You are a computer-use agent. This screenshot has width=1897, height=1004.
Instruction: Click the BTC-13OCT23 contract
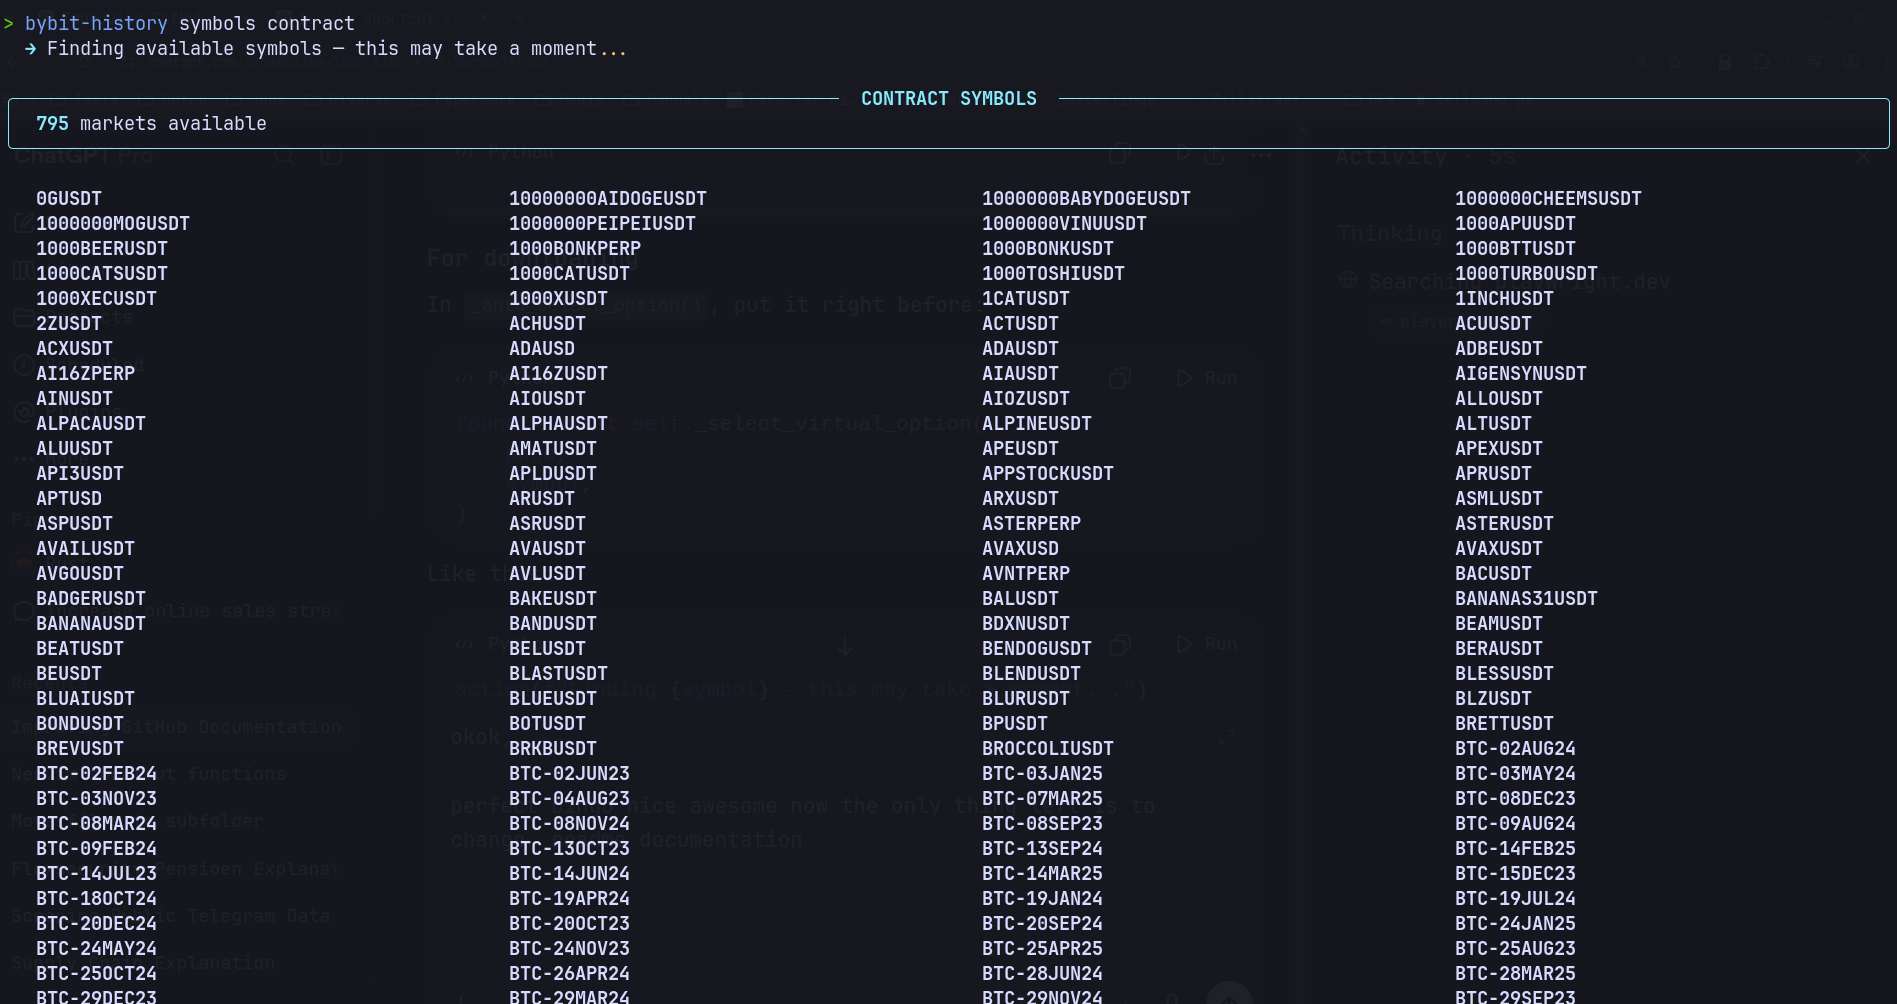pyautogui.click(x=569, y=849)
